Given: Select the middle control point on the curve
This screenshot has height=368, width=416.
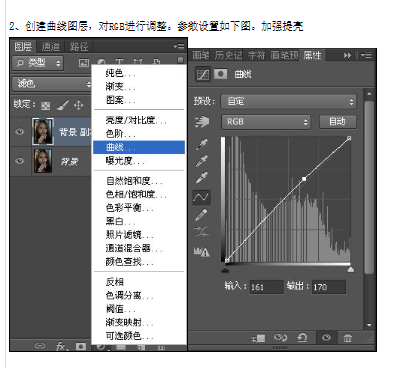Looking at the screenshot, I should tap(304, 179).
